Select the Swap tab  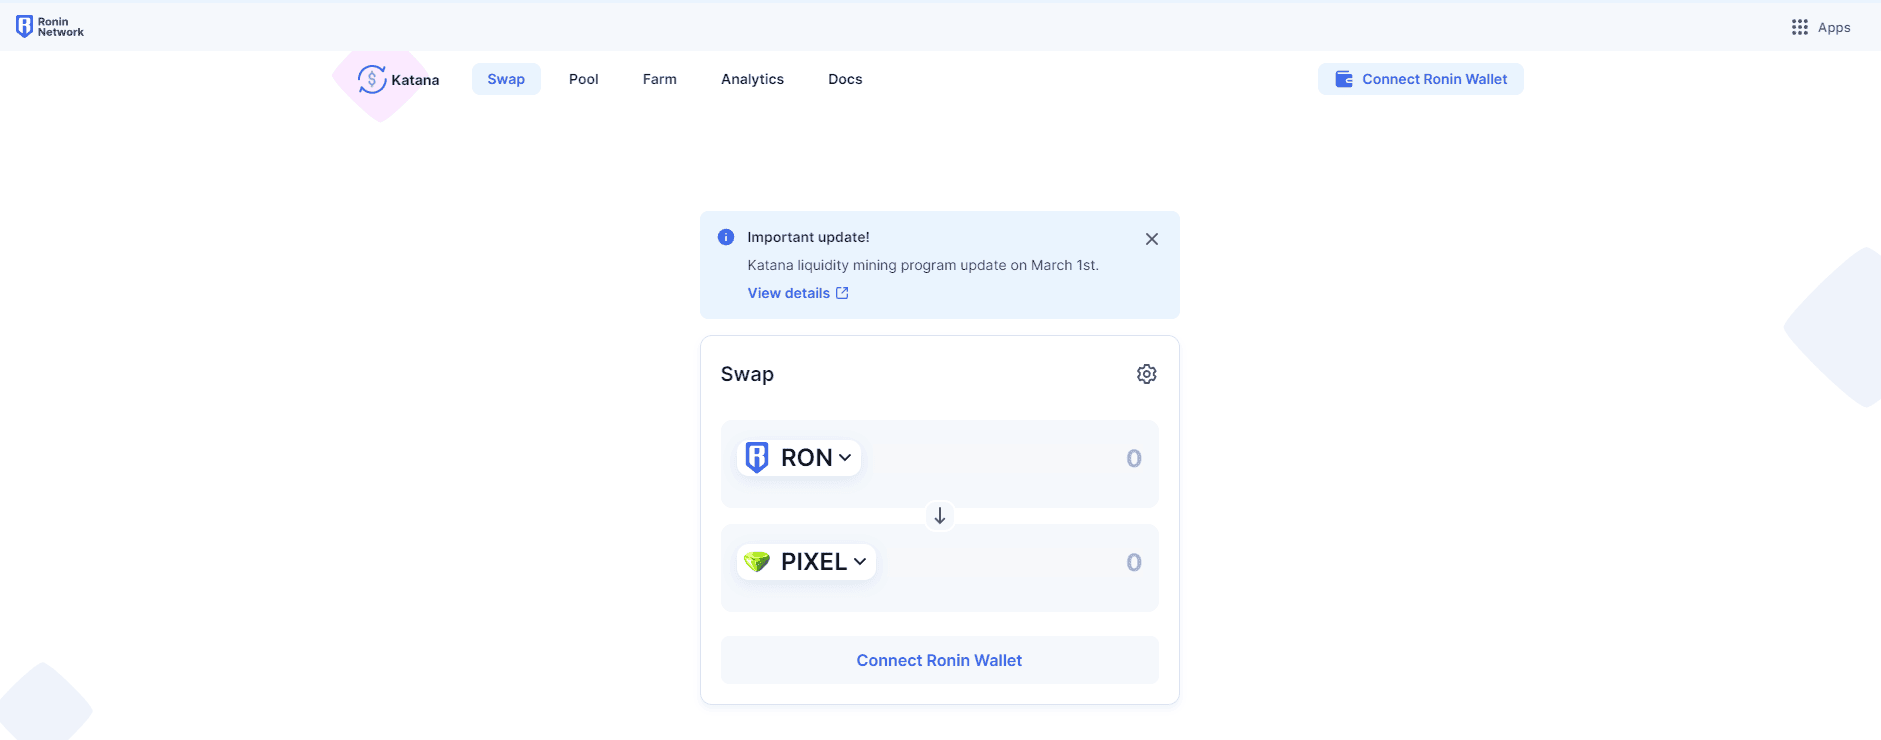(506, 79)
